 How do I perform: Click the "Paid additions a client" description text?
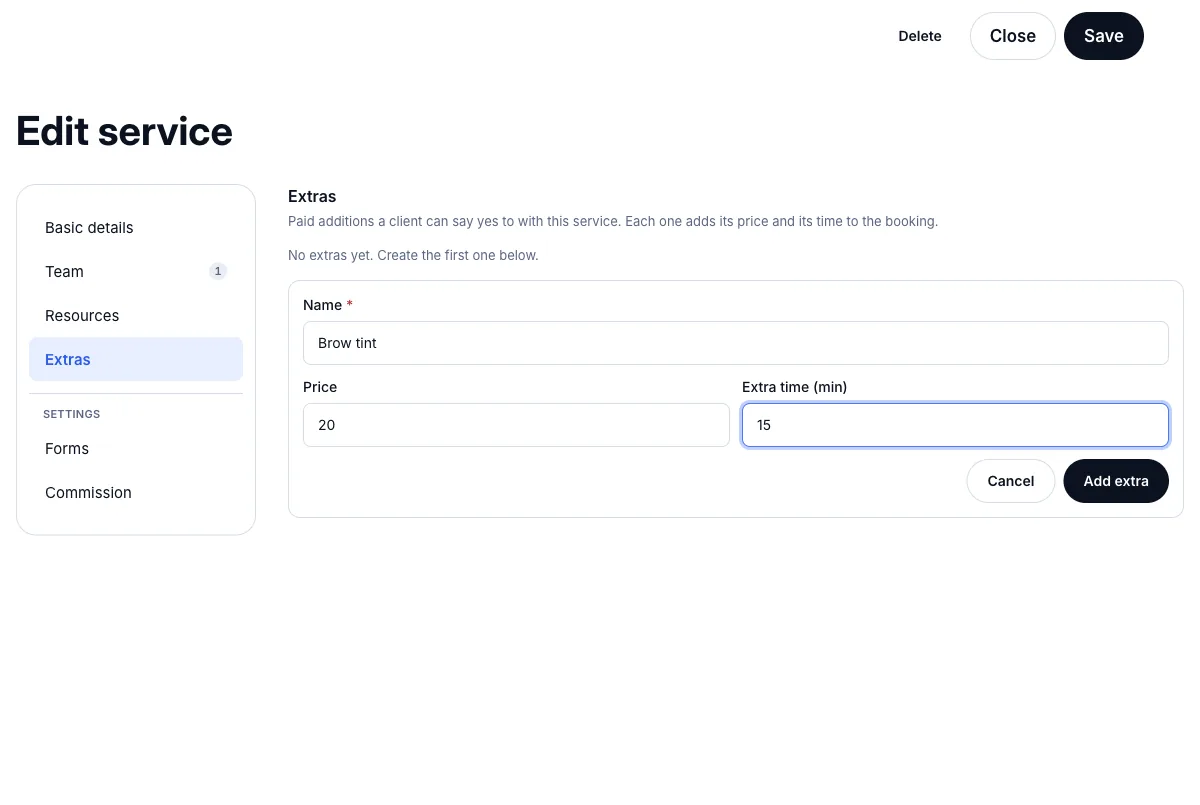pyautogui.click(x=613, y=222)
